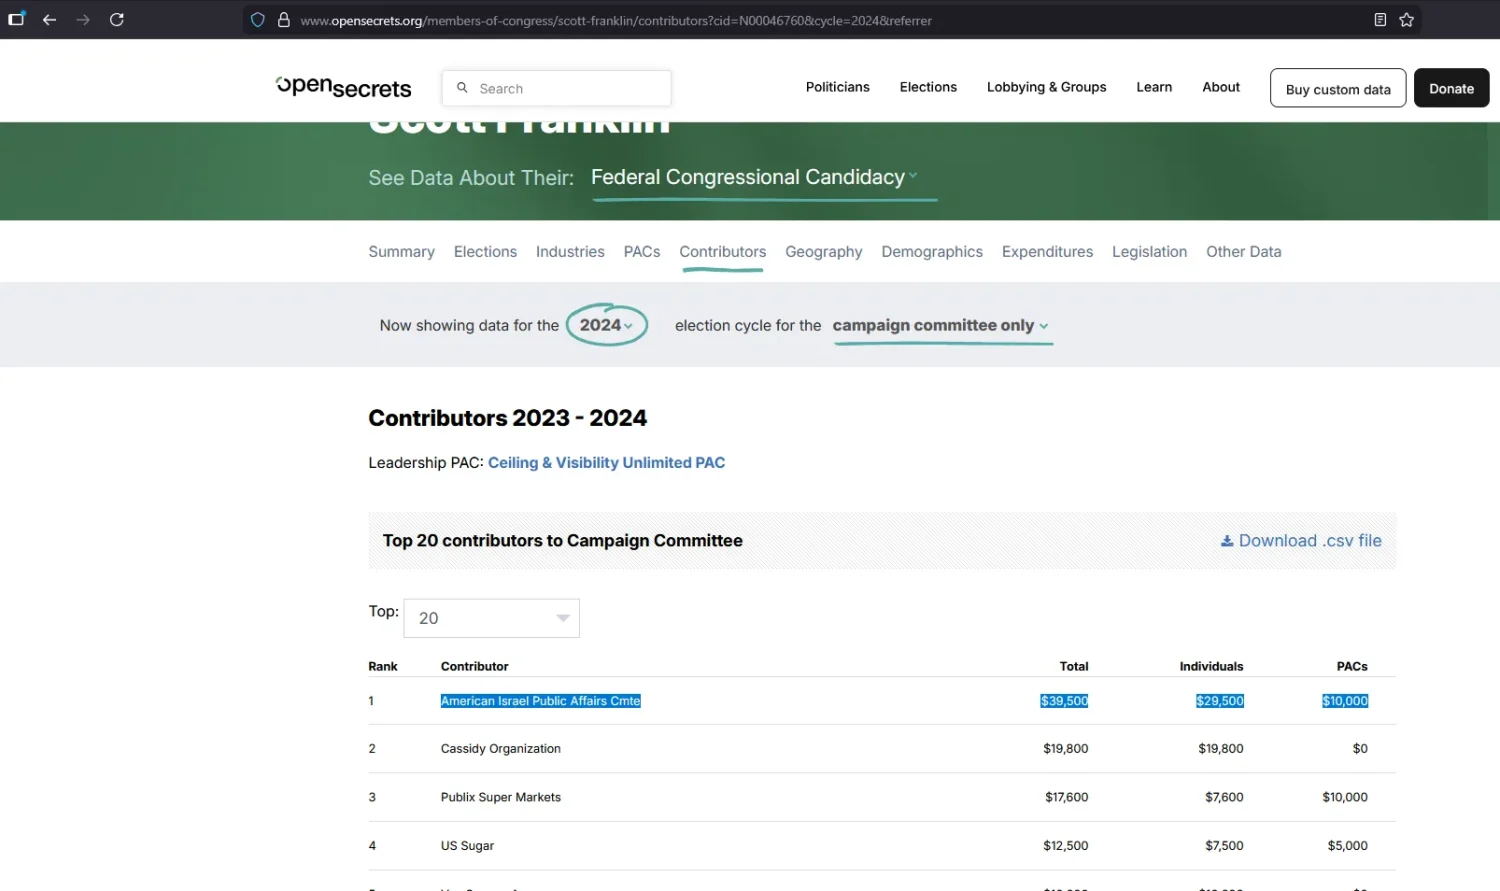
Task: Switch to the Geography tab
Action: click(824, 252)
